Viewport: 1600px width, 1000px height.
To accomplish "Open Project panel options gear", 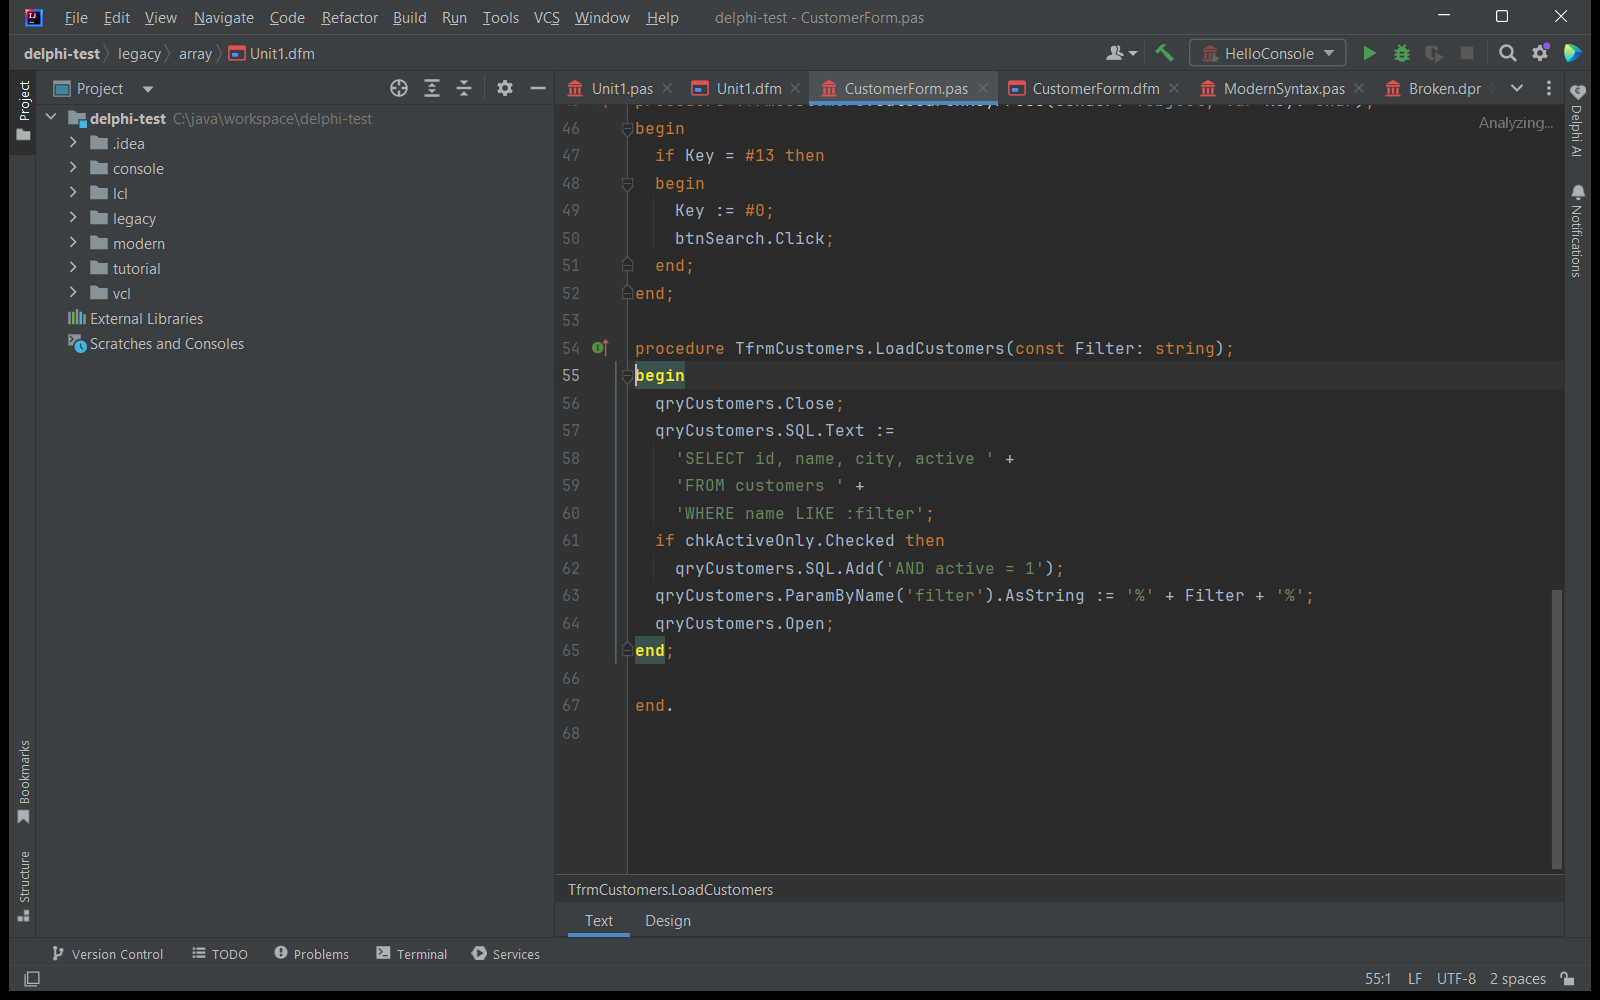I will point(505,88).
